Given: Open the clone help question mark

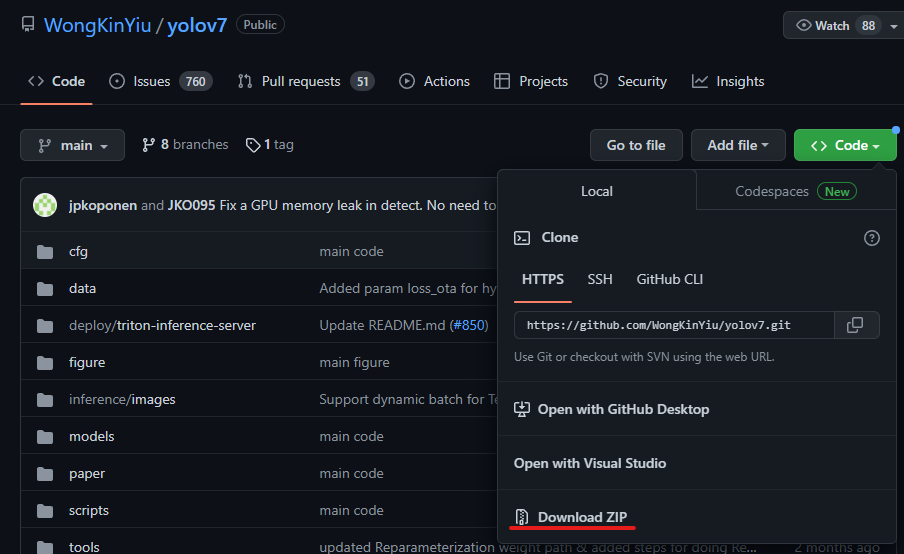Looking at the screenshot, I should (872, 238).
